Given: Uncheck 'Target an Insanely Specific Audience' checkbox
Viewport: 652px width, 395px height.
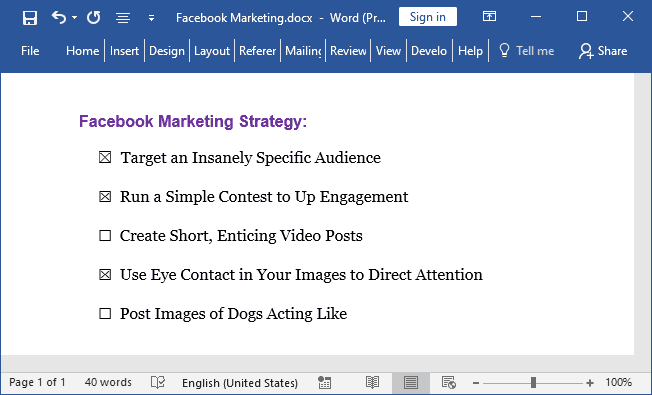Looking at the screenshot, I should [x=105, y=157].
